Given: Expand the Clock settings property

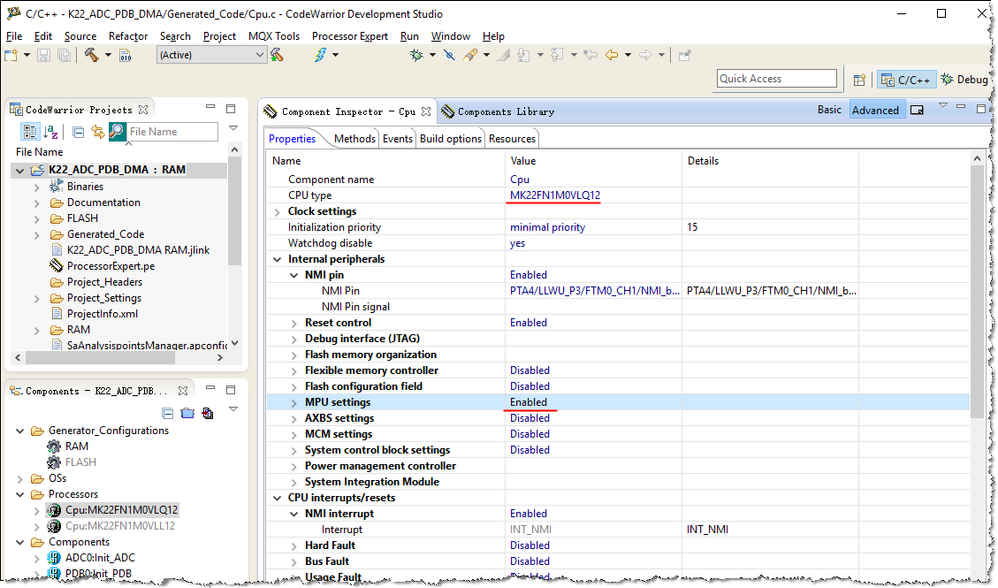Looking at the screenshot, I should (278, 212).
